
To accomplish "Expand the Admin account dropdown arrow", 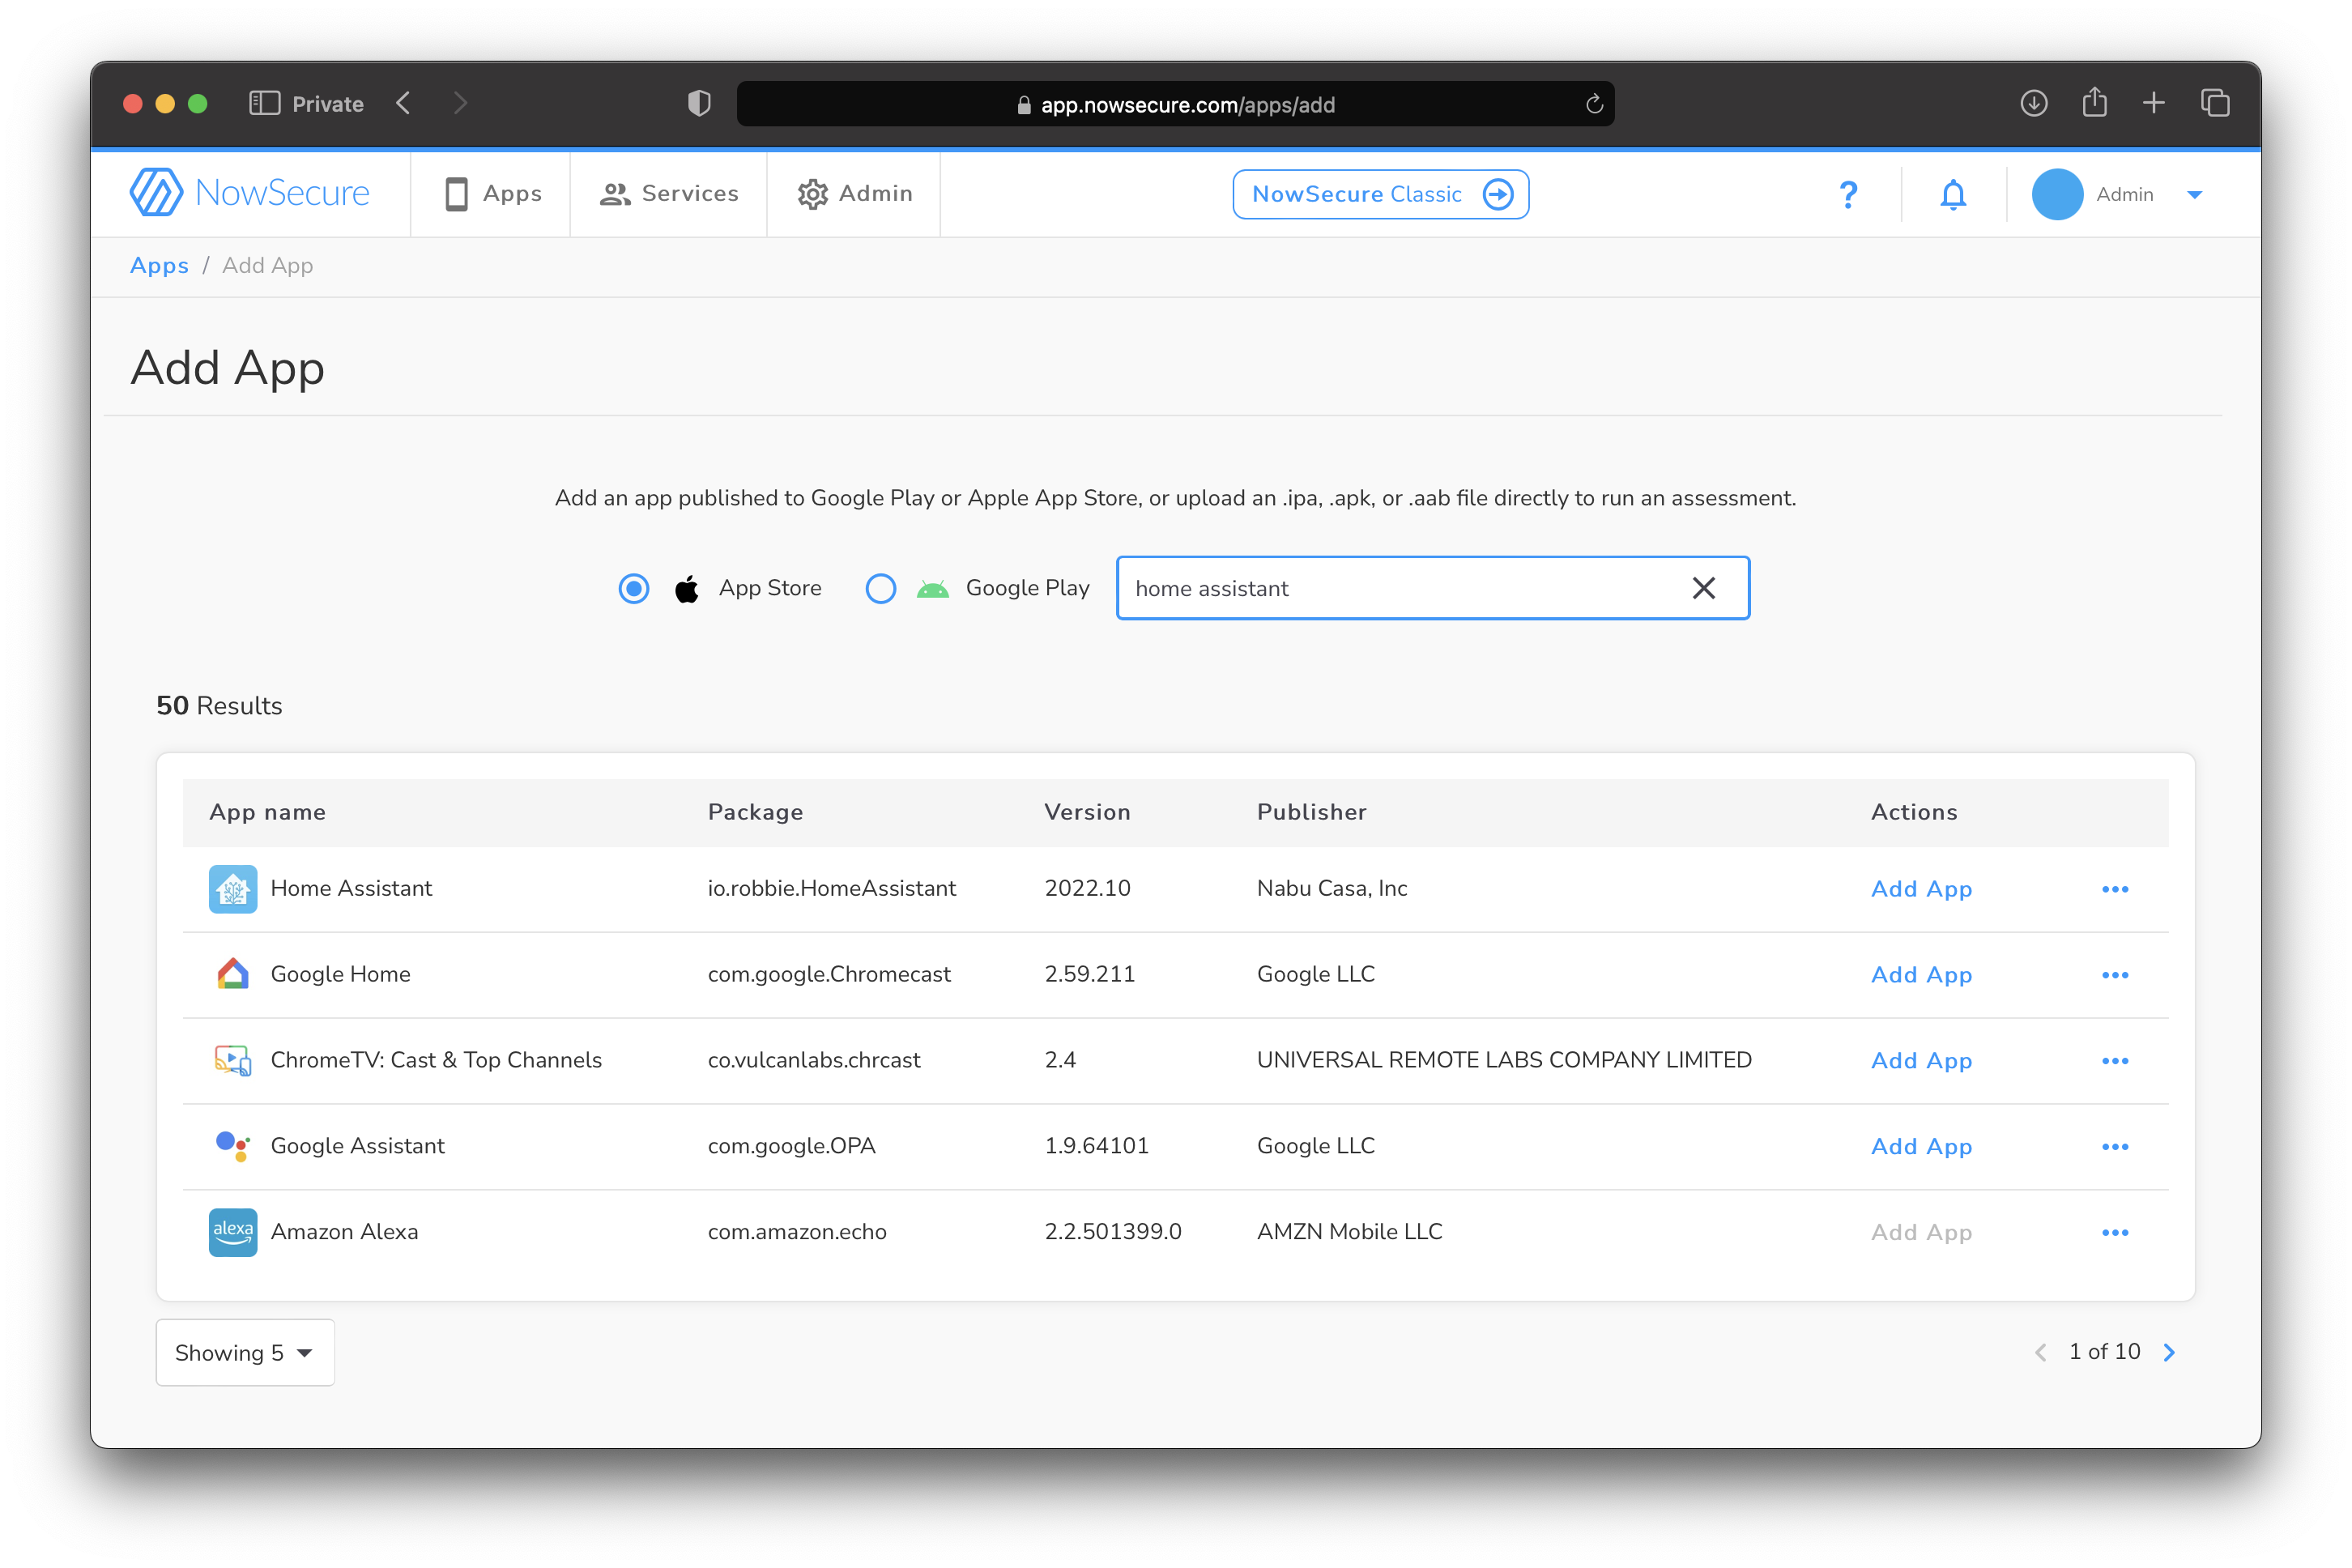I will pyautogui.click(x=2194, y=195).
